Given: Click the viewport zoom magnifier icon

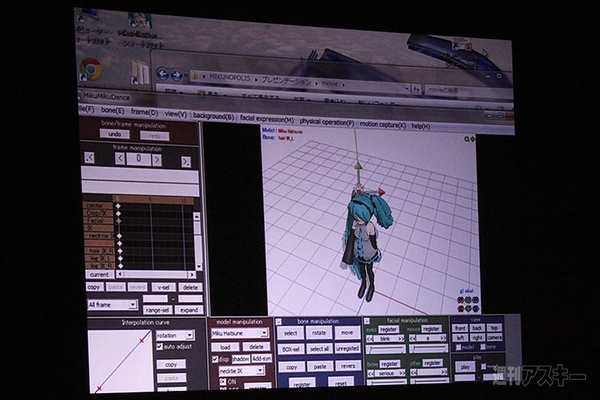Looking at the screenshot, I should 466,139.
